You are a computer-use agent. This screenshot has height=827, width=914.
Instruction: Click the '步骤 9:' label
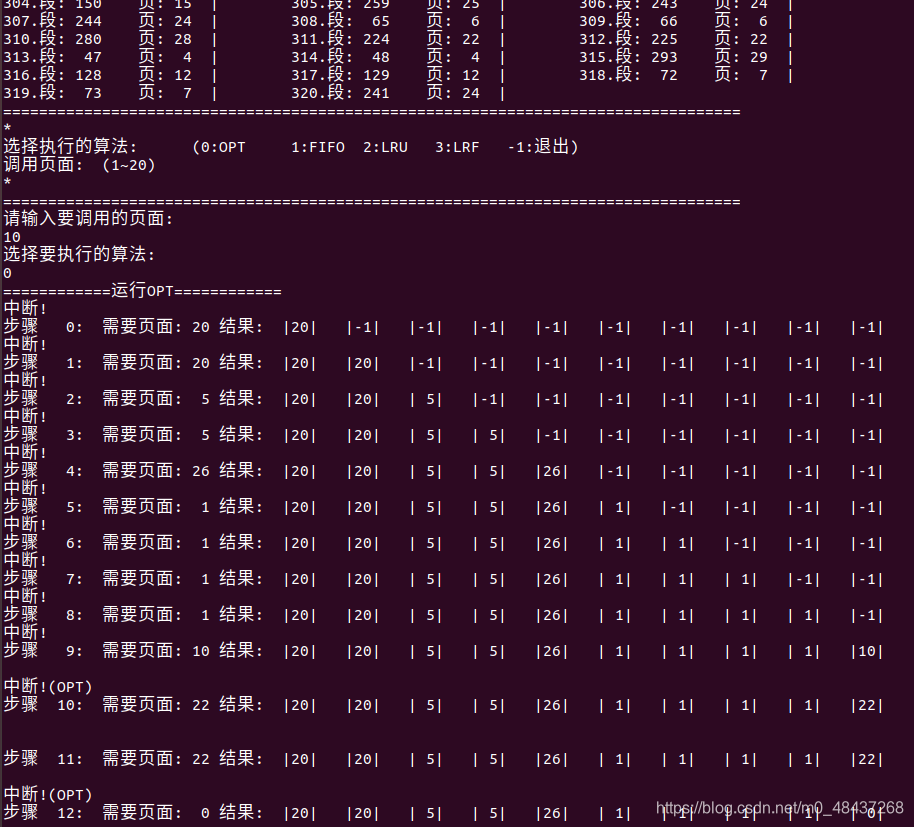pyautogui.click(x=43, y=651)
